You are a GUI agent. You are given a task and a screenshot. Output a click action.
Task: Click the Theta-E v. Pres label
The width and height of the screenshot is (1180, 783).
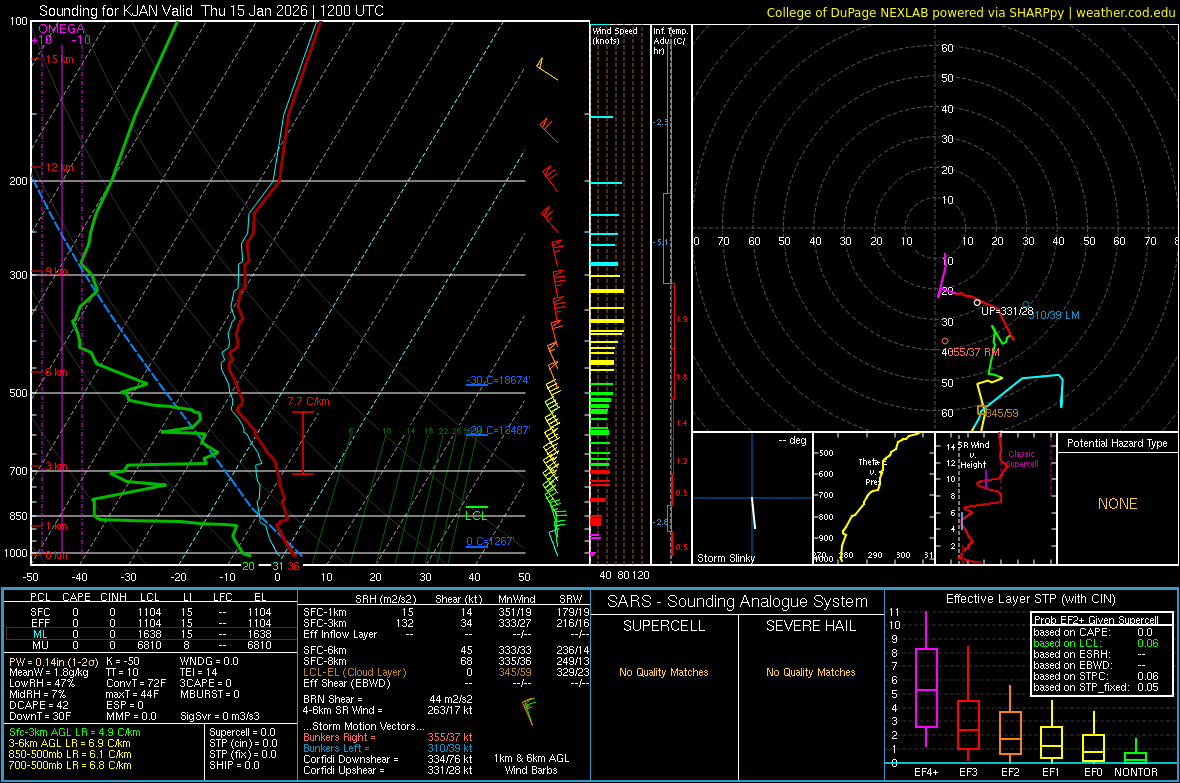[x=872, y=471]
